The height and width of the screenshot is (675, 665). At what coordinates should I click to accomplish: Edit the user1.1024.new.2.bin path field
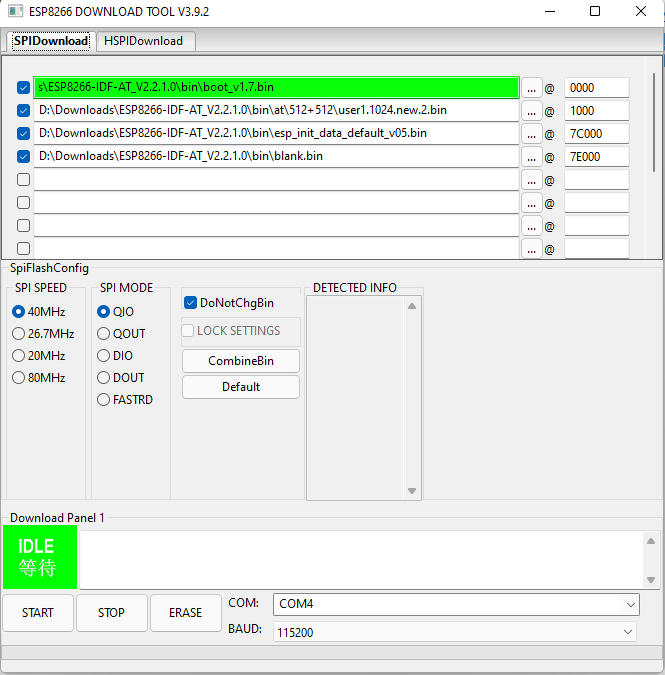pos(276,111)
